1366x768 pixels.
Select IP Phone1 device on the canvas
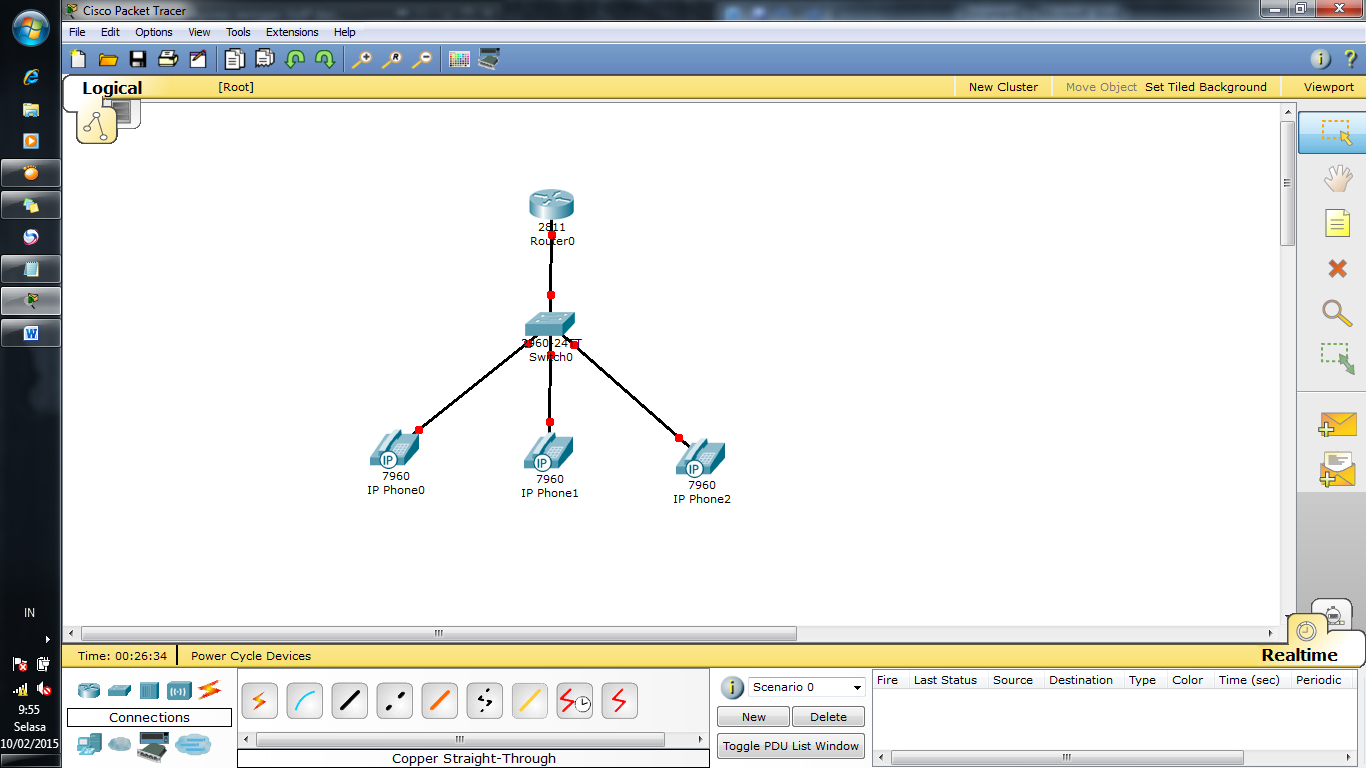[x=548, y=453]
